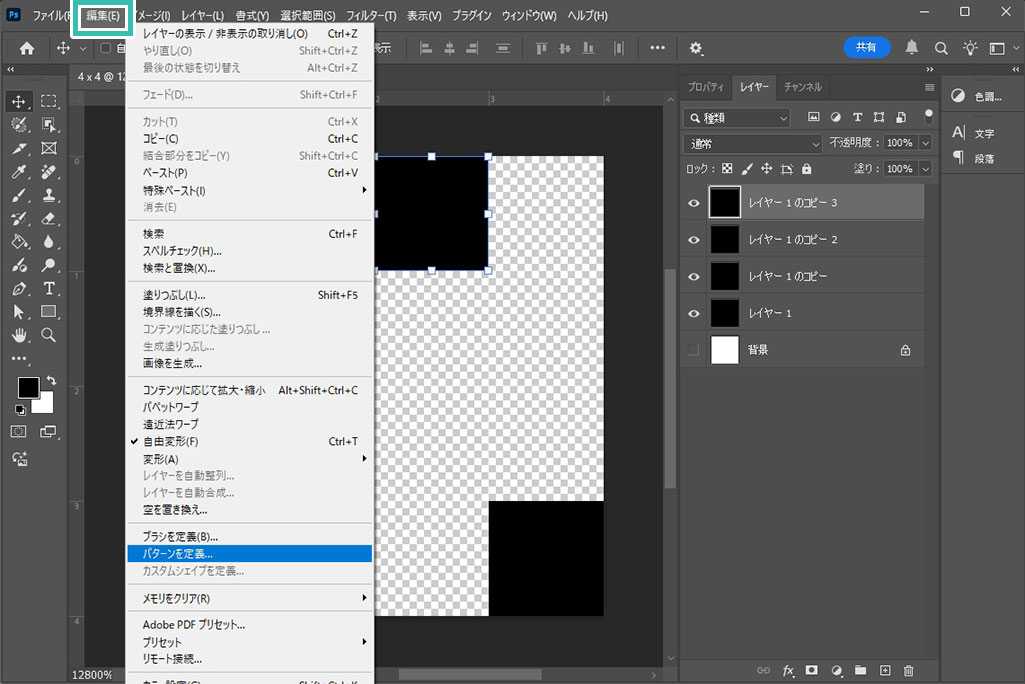Create a new group folder icon
The image size is (1025, 684).
(x=860, y=670)
